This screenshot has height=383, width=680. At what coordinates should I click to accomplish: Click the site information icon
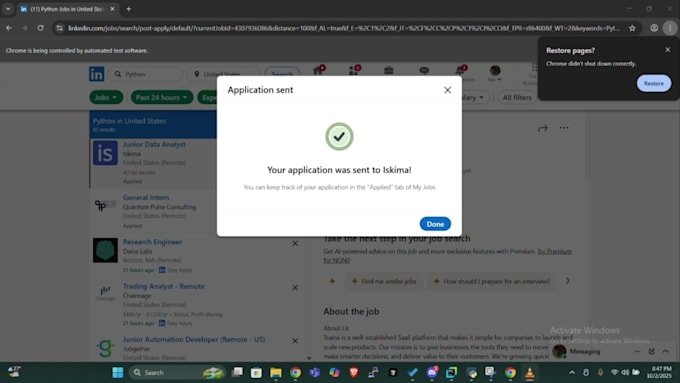59,28
